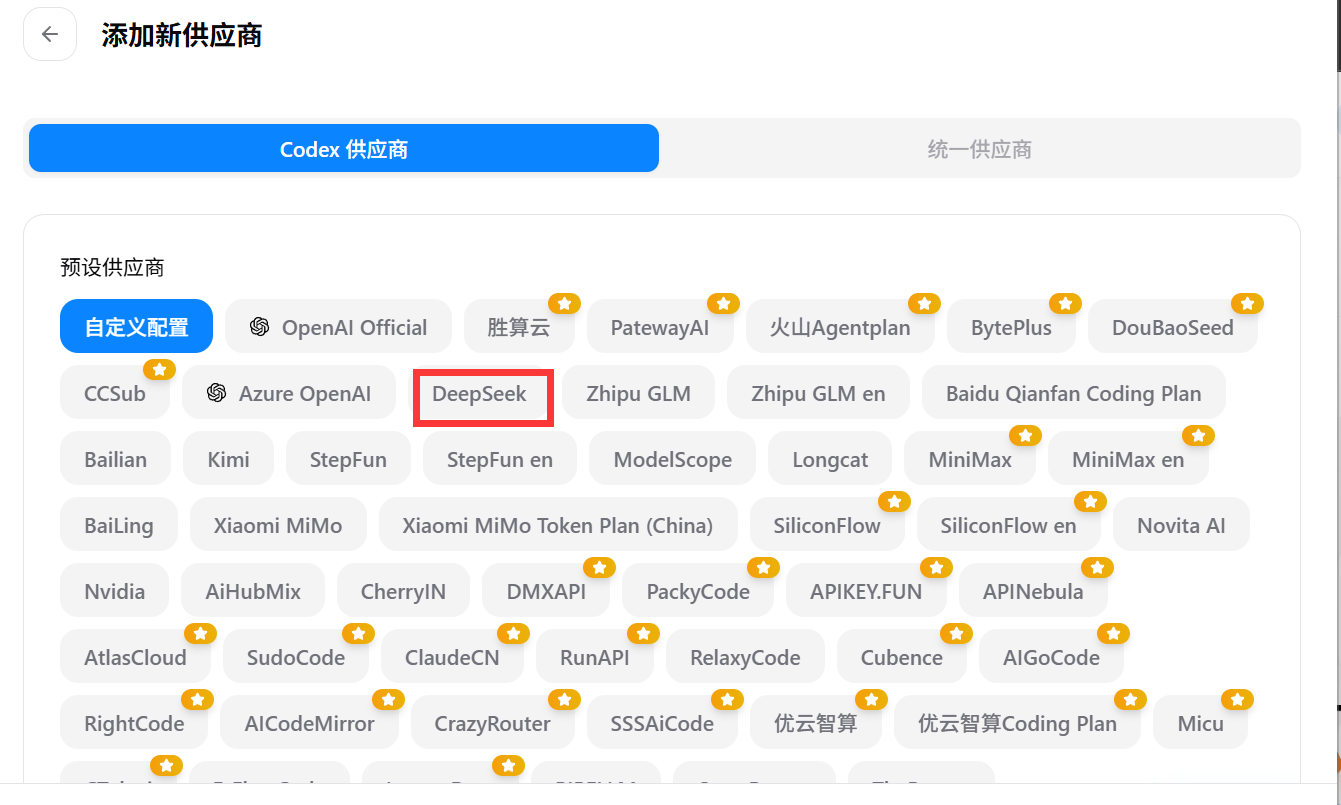Choose Xiaomi MiMo provider
Image resolution: width=1341 pixels, height=805 pixels.
[x=278, y=524]
